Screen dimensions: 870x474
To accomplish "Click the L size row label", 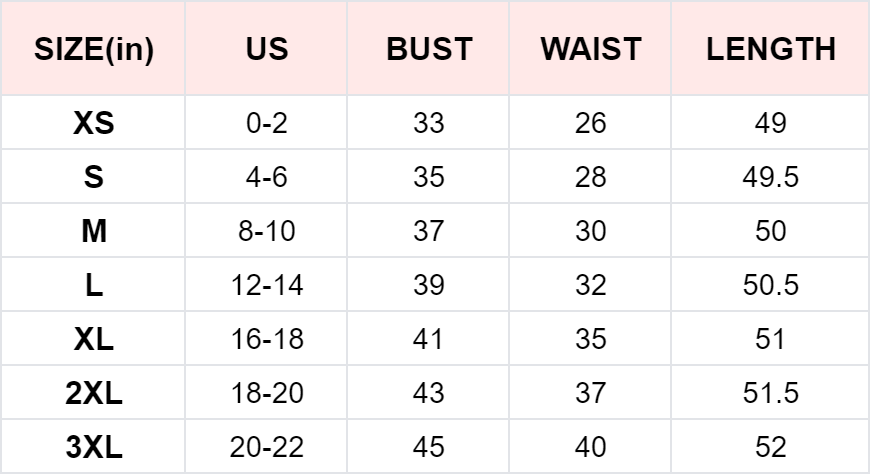I will (94, 286).
